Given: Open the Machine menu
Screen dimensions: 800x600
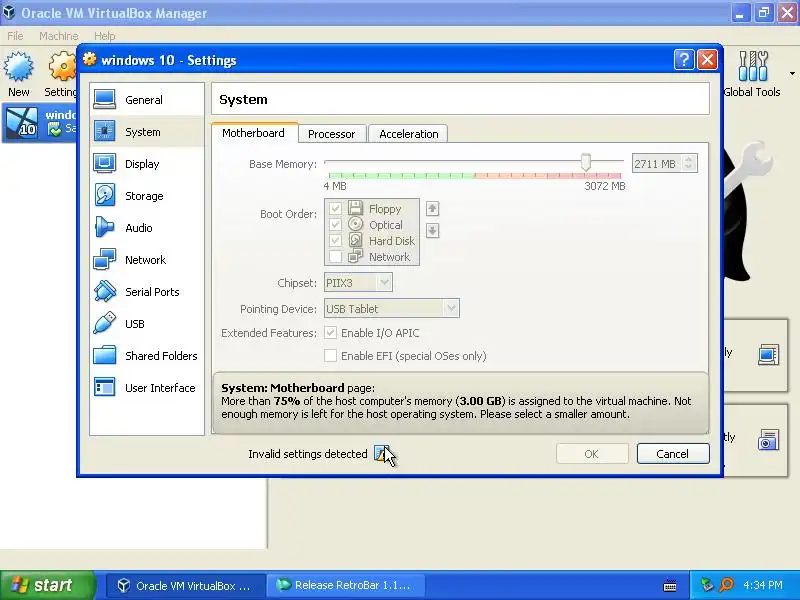Looking at the screenshot, I should [59, 36].
